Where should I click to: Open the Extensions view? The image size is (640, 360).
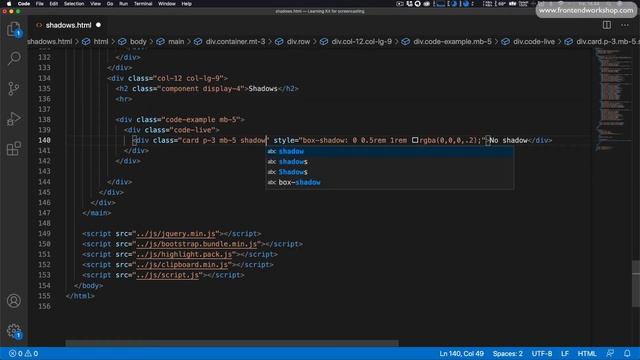(14, 149)
